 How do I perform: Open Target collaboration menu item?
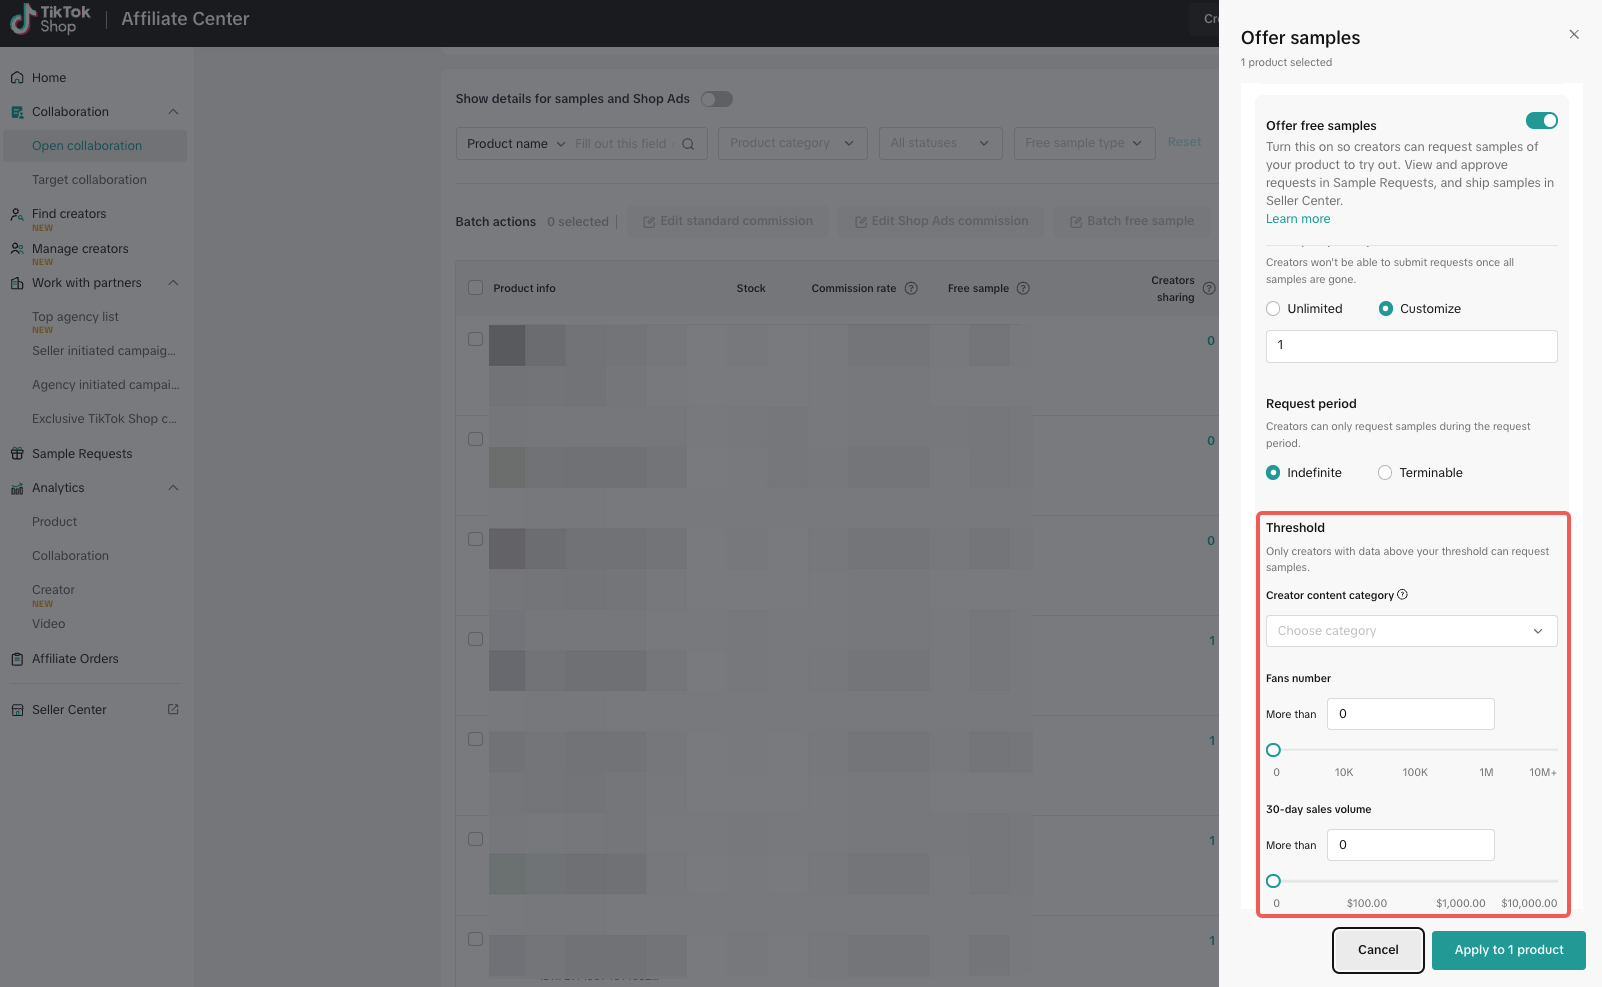[x=89, y=180]
